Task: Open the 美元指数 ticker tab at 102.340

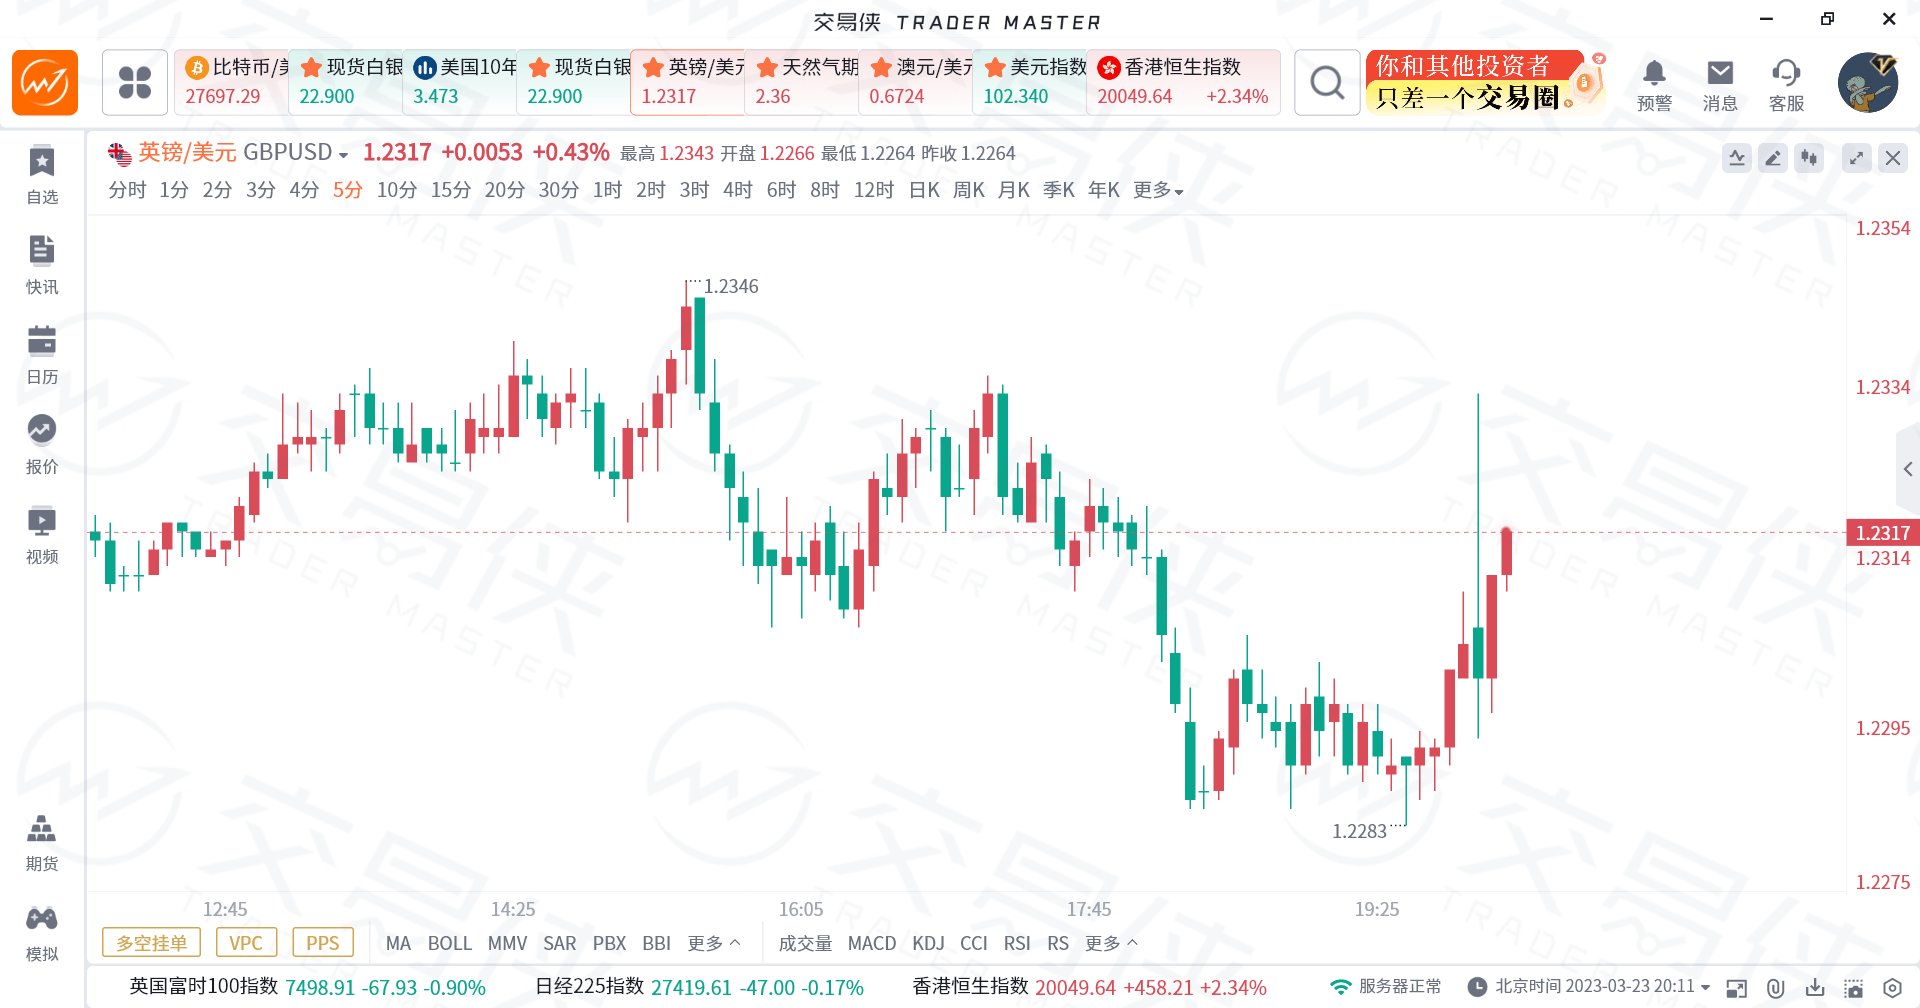Action: pos(1030,82)
